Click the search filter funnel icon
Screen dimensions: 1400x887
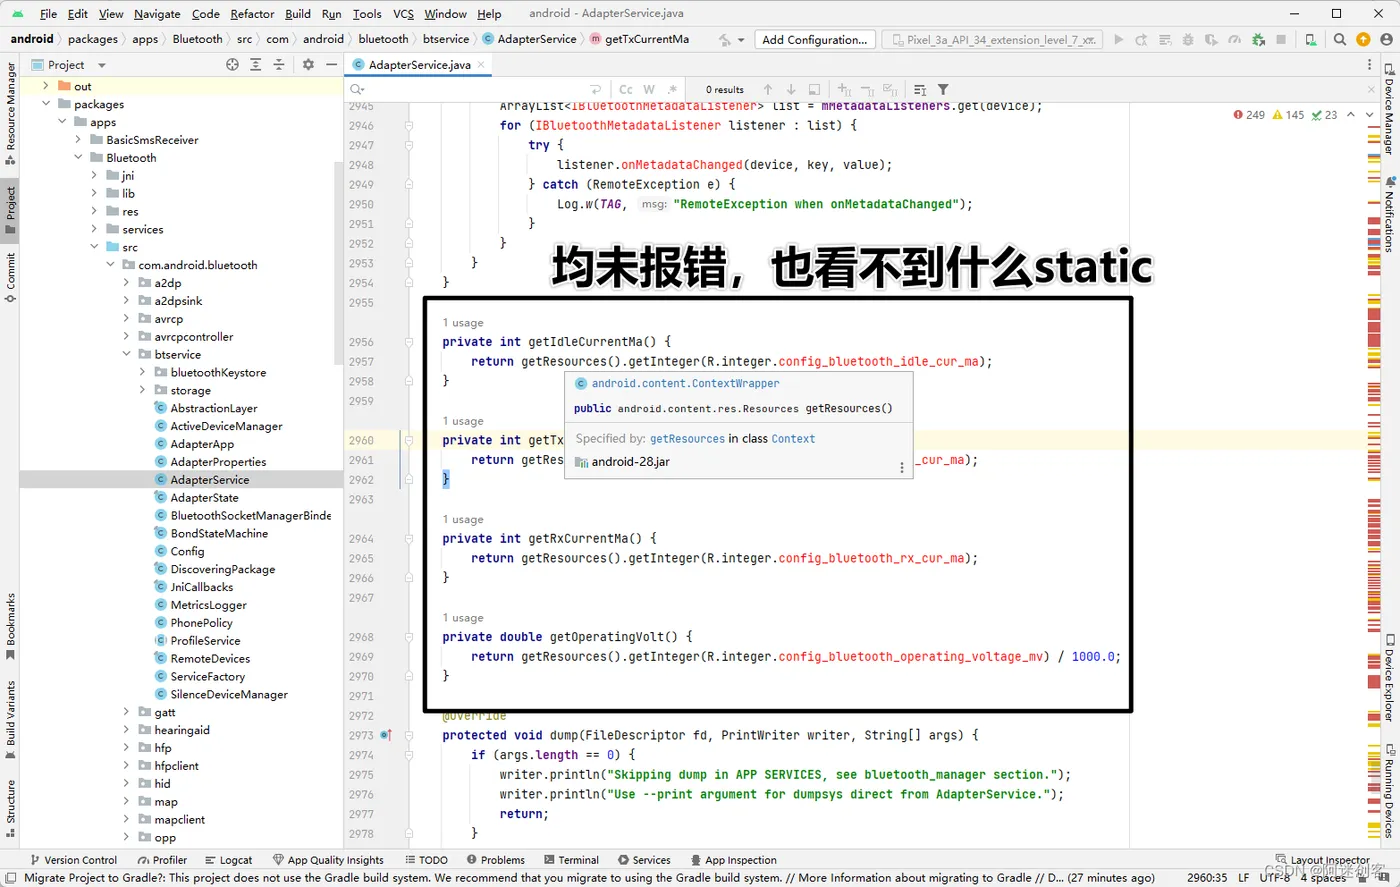[943, 89]
